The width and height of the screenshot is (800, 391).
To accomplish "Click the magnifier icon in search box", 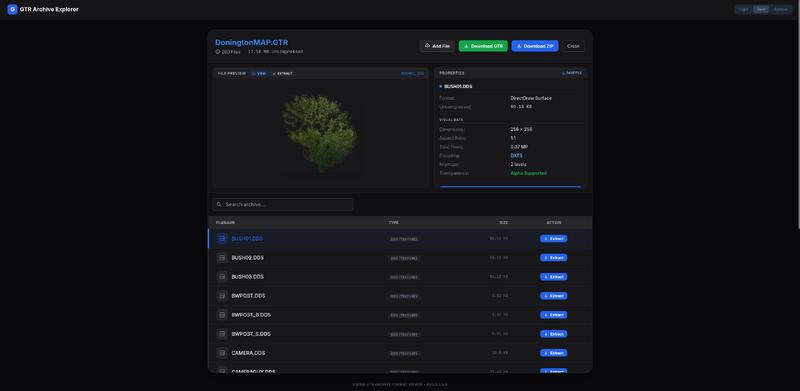I will tap(219, 205).
